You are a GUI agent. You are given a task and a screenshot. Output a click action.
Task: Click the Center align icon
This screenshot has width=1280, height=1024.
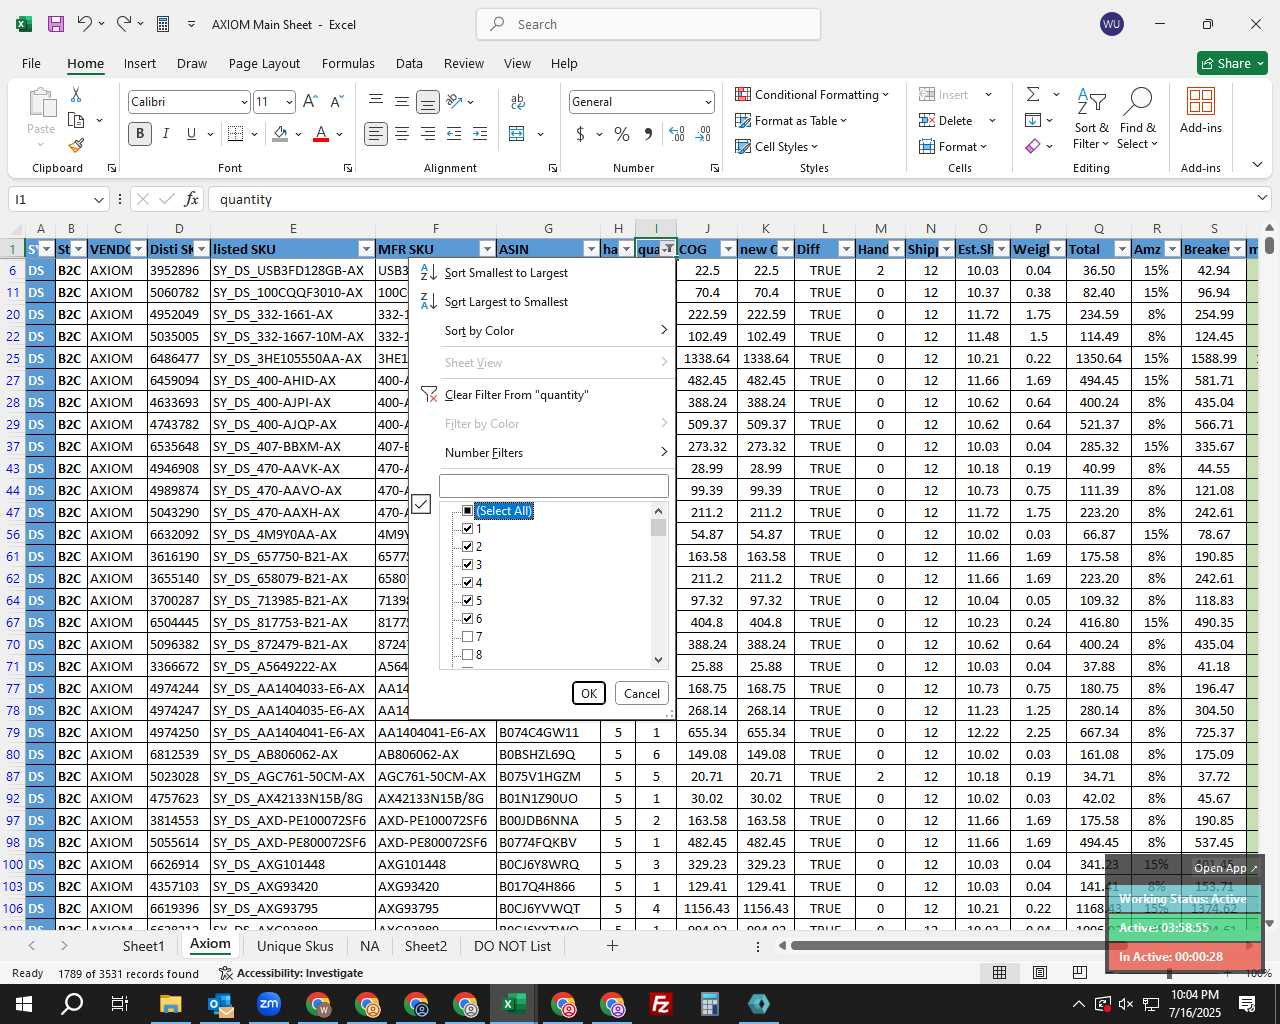click(402, 134)
